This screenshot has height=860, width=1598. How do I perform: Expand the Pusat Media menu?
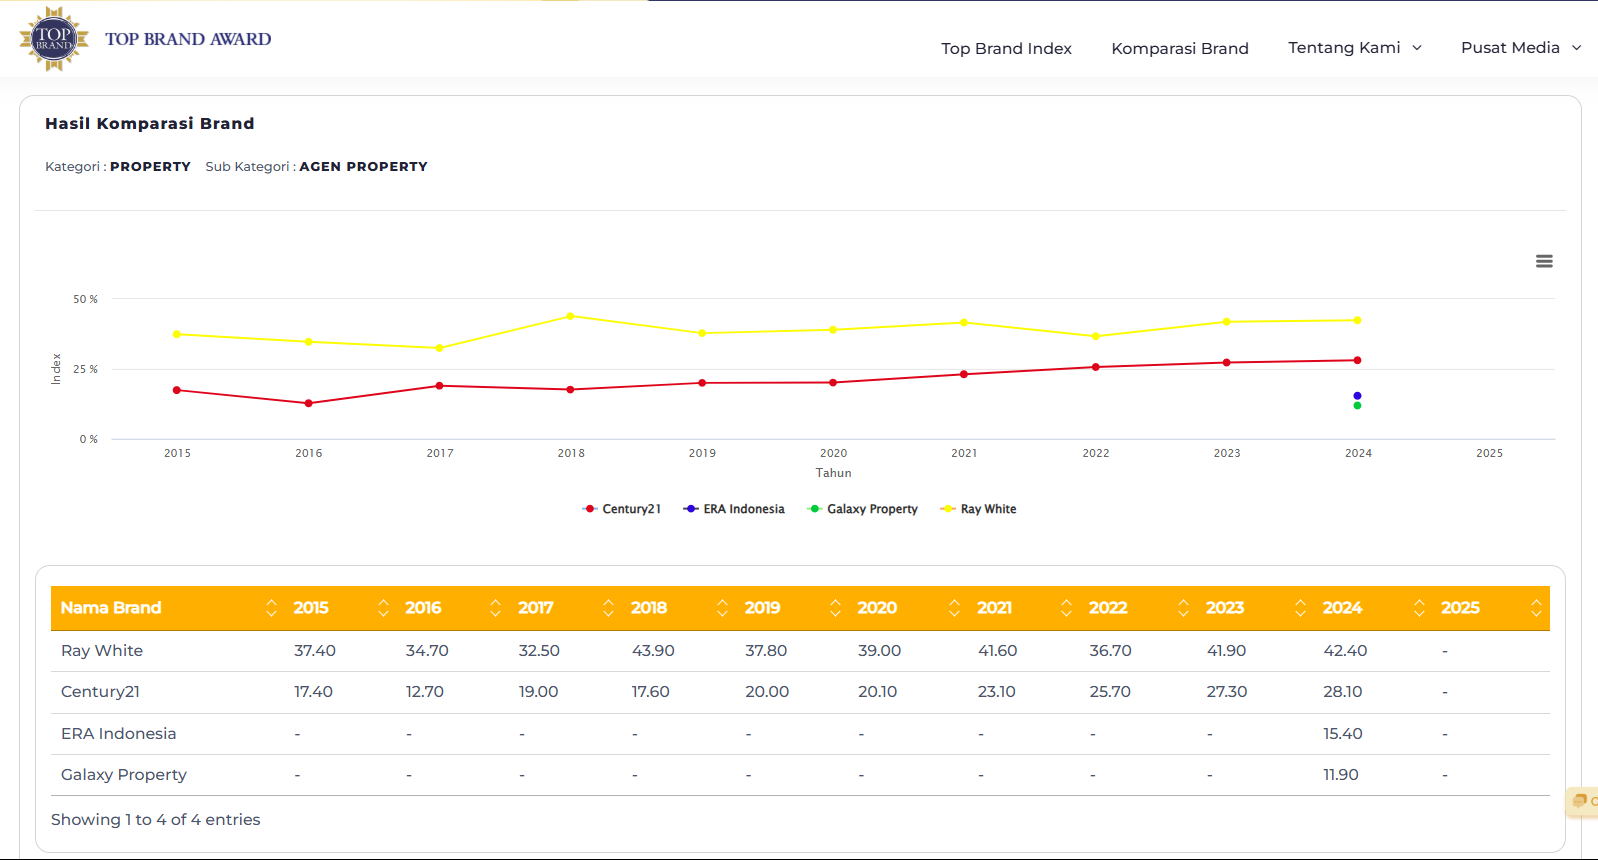(1521, 47)
